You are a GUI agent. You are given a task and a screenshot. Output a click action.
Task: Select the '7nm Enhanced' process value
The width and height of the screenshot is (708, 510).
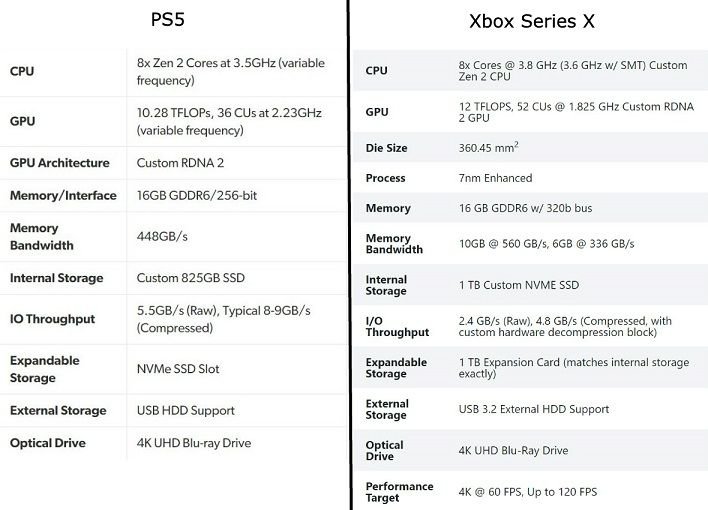495,178
